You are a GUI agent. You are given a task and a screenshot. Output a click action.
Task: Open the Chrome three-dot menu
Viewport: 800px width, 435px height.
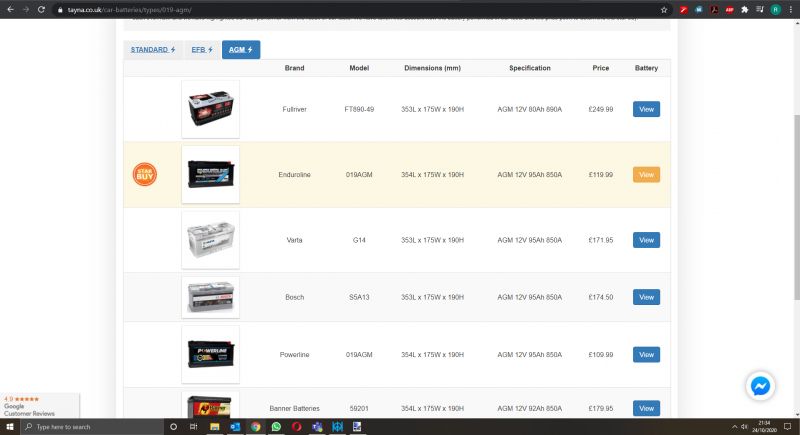tap(791, 10)
